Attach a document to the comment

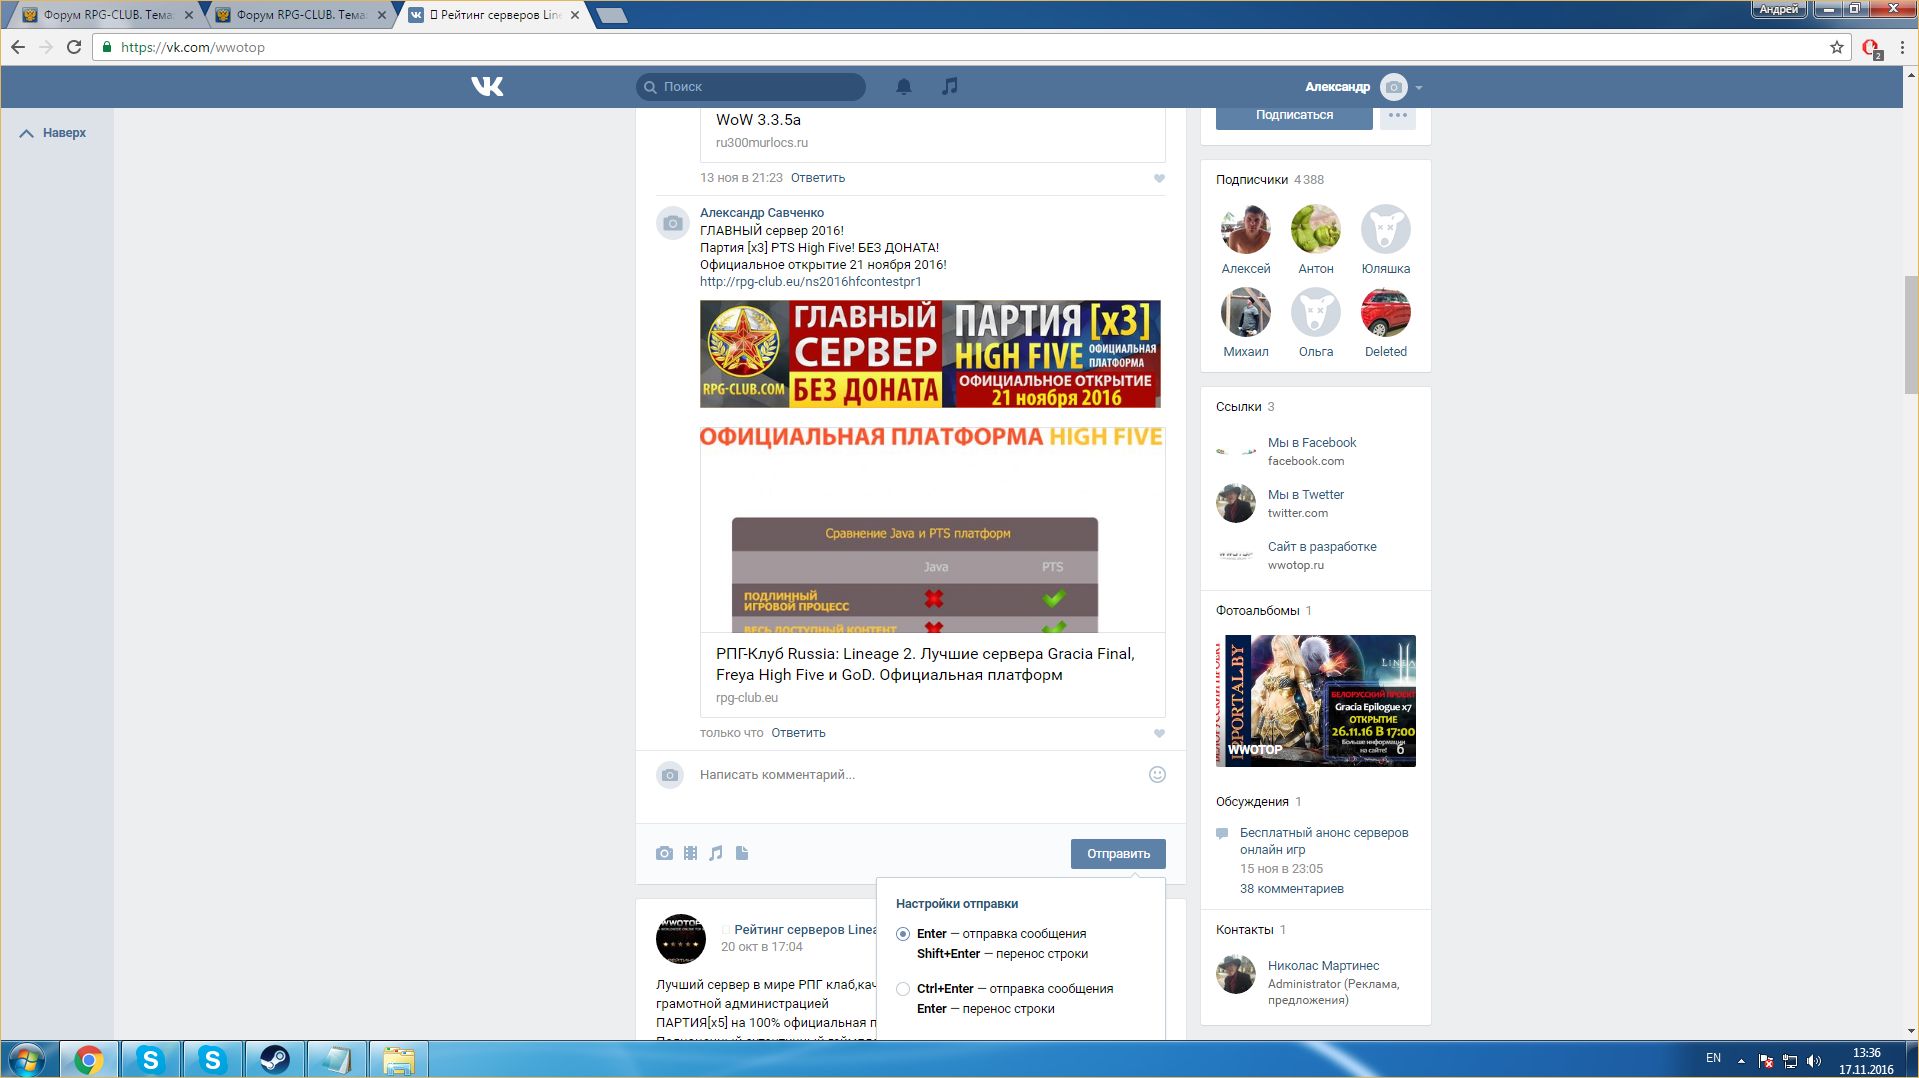(x=742, y=853)
